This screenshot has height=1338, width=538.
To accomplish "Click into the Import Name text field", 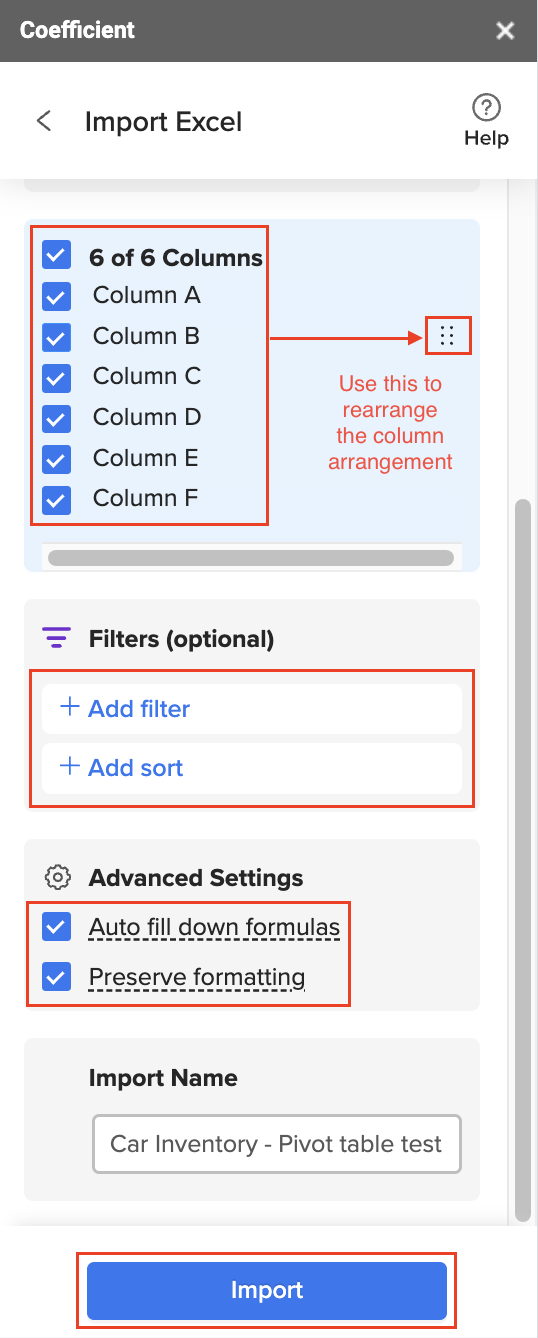I will pyautogui.click(x=277, y=1143).
